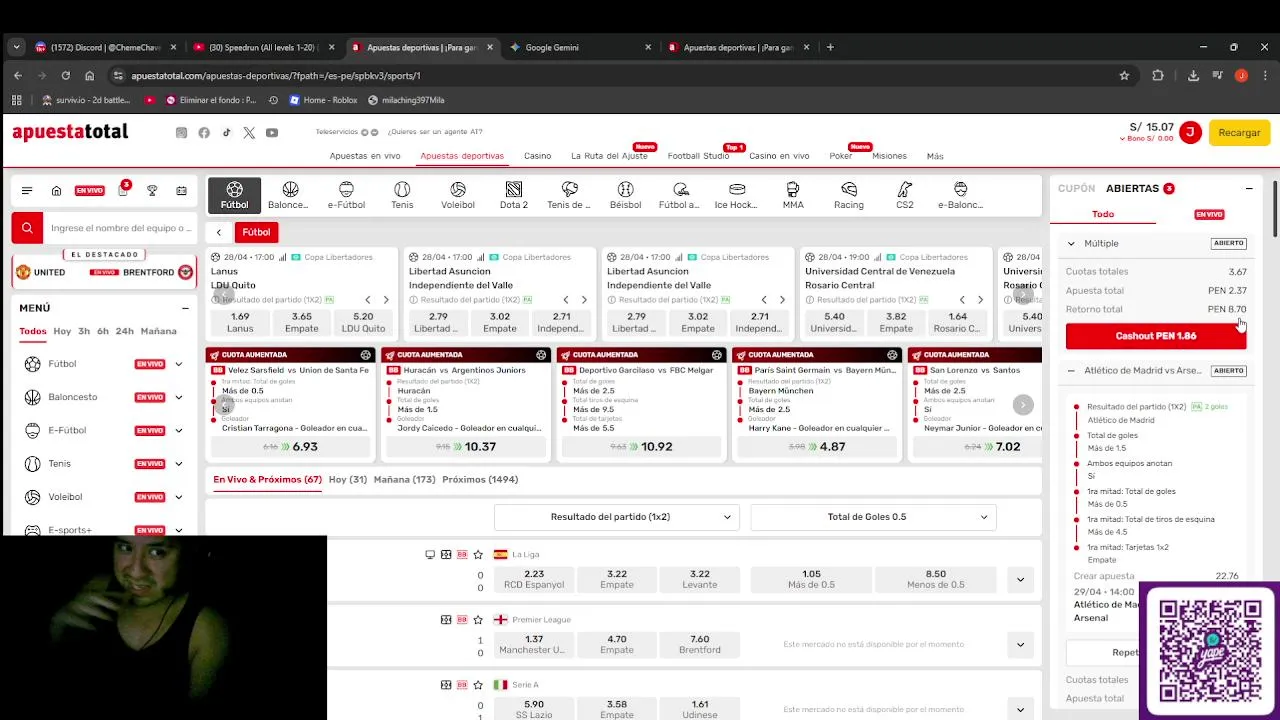Screen dimensions: 1280x720
Task: Click the browser bookmark star icon
Action: click(x=1124, y=75)
